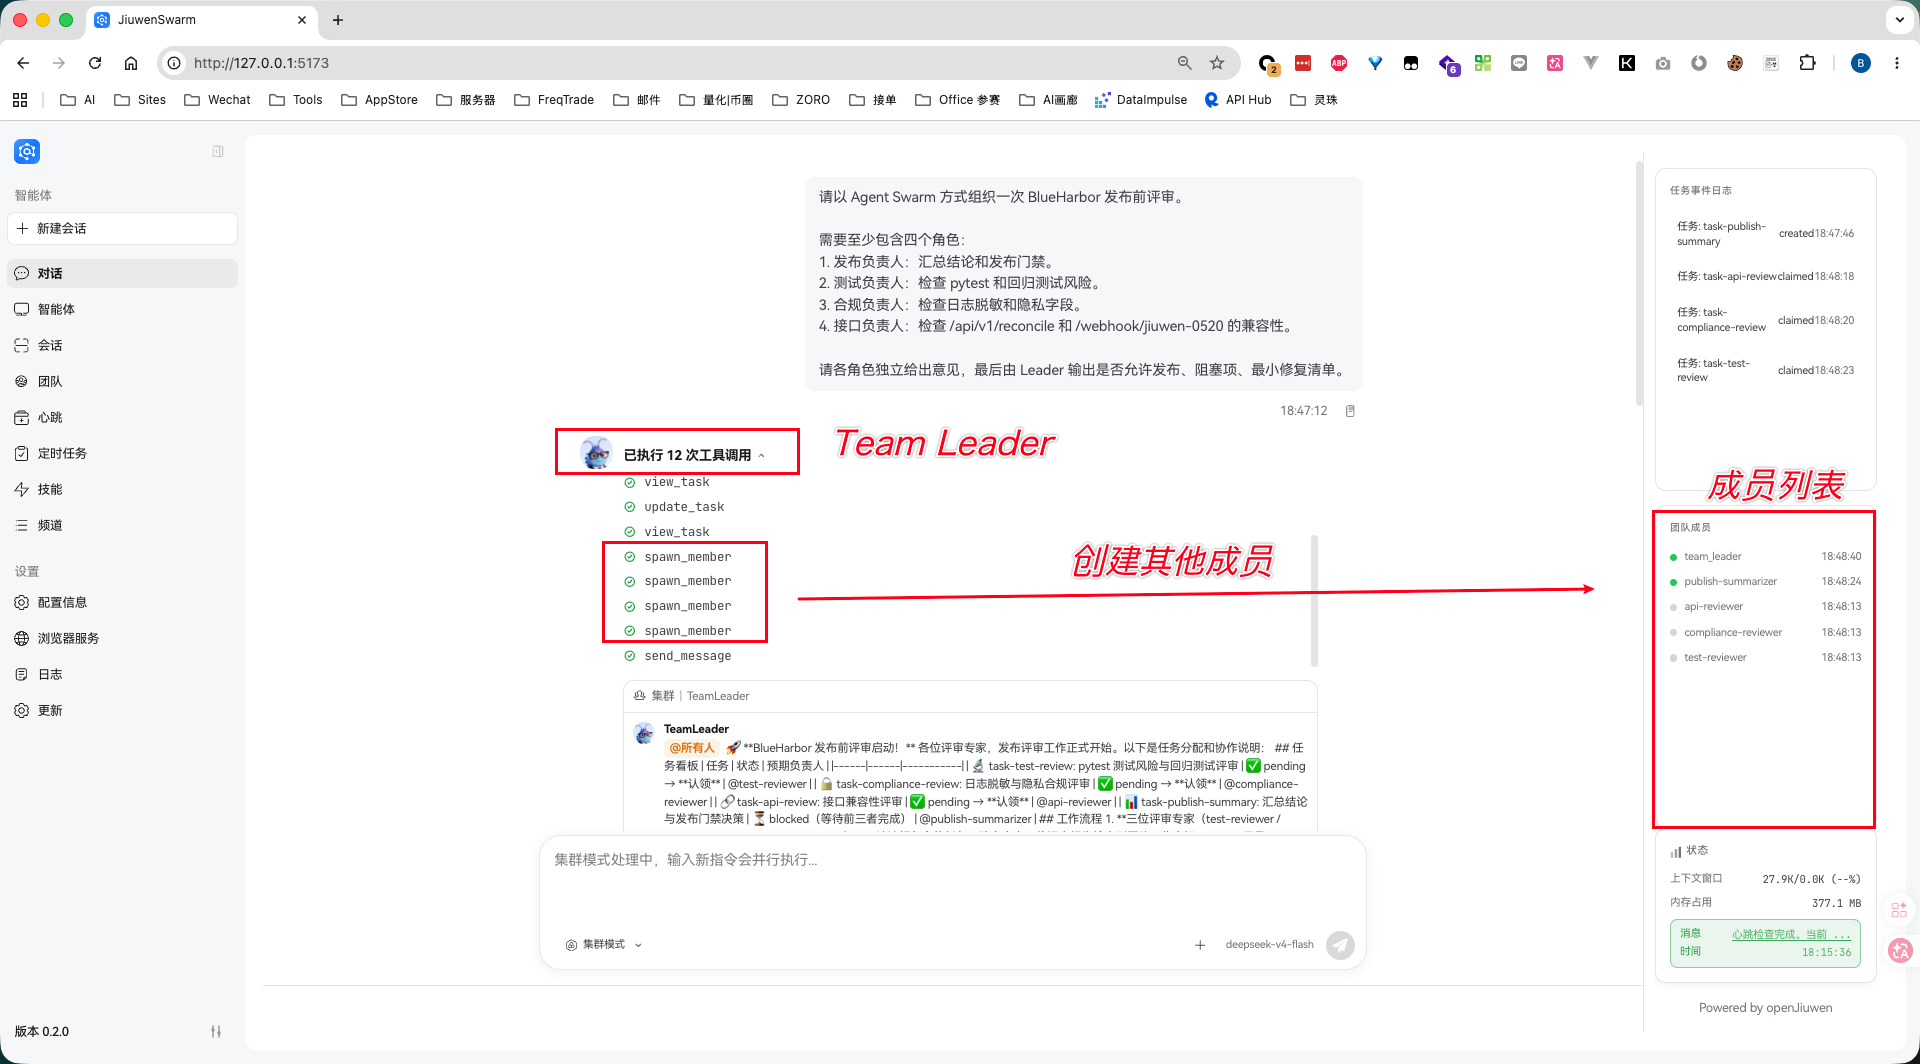Click the update_task tool call row

tap(683, 507)
